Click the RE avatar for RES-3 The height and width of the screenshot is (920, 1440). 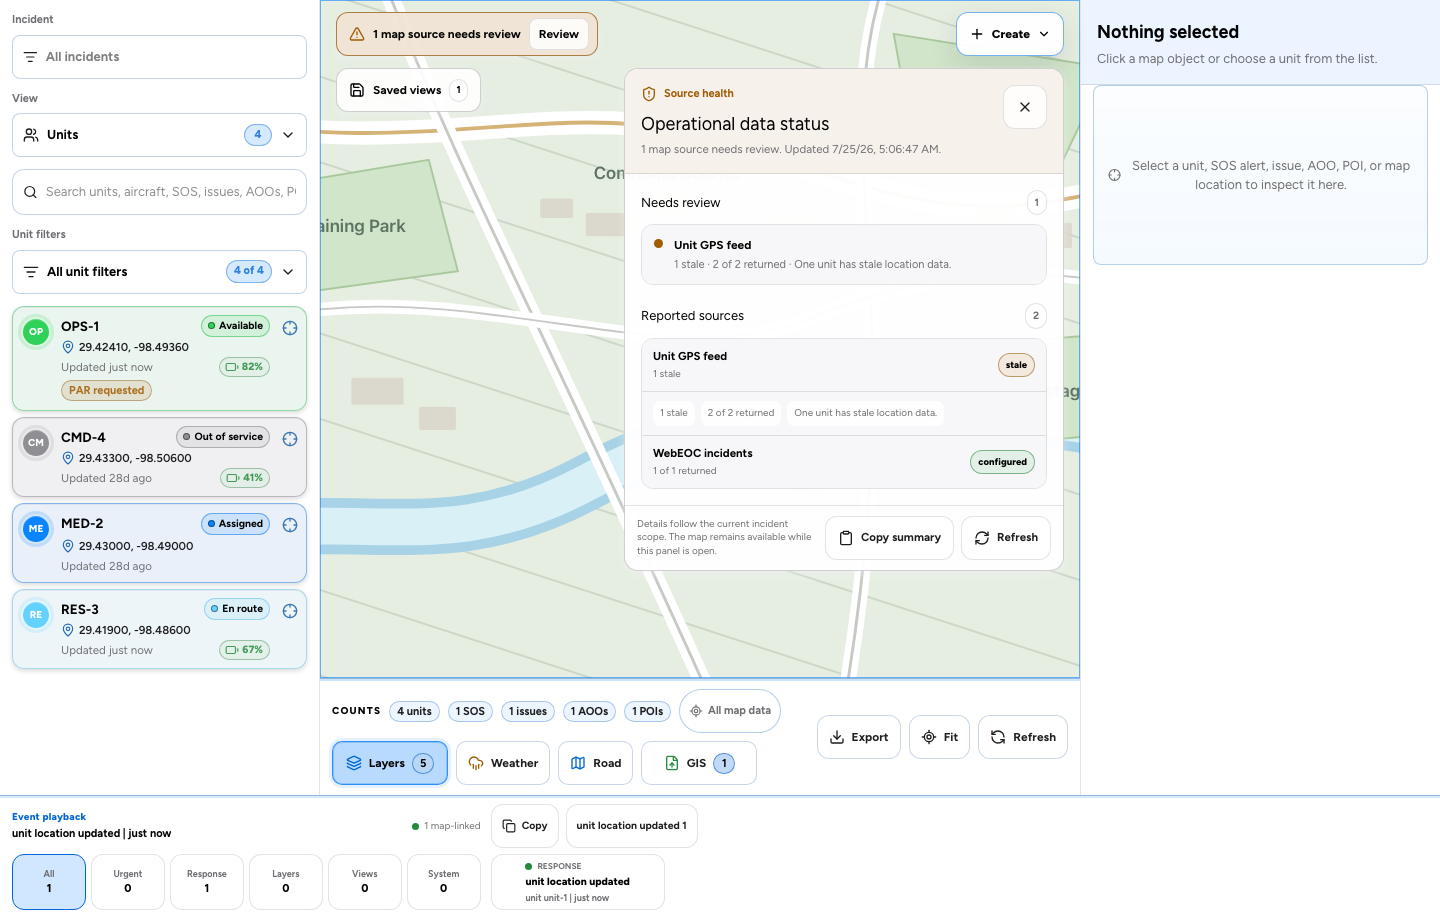pyautogui.click(x=36, y=615)
